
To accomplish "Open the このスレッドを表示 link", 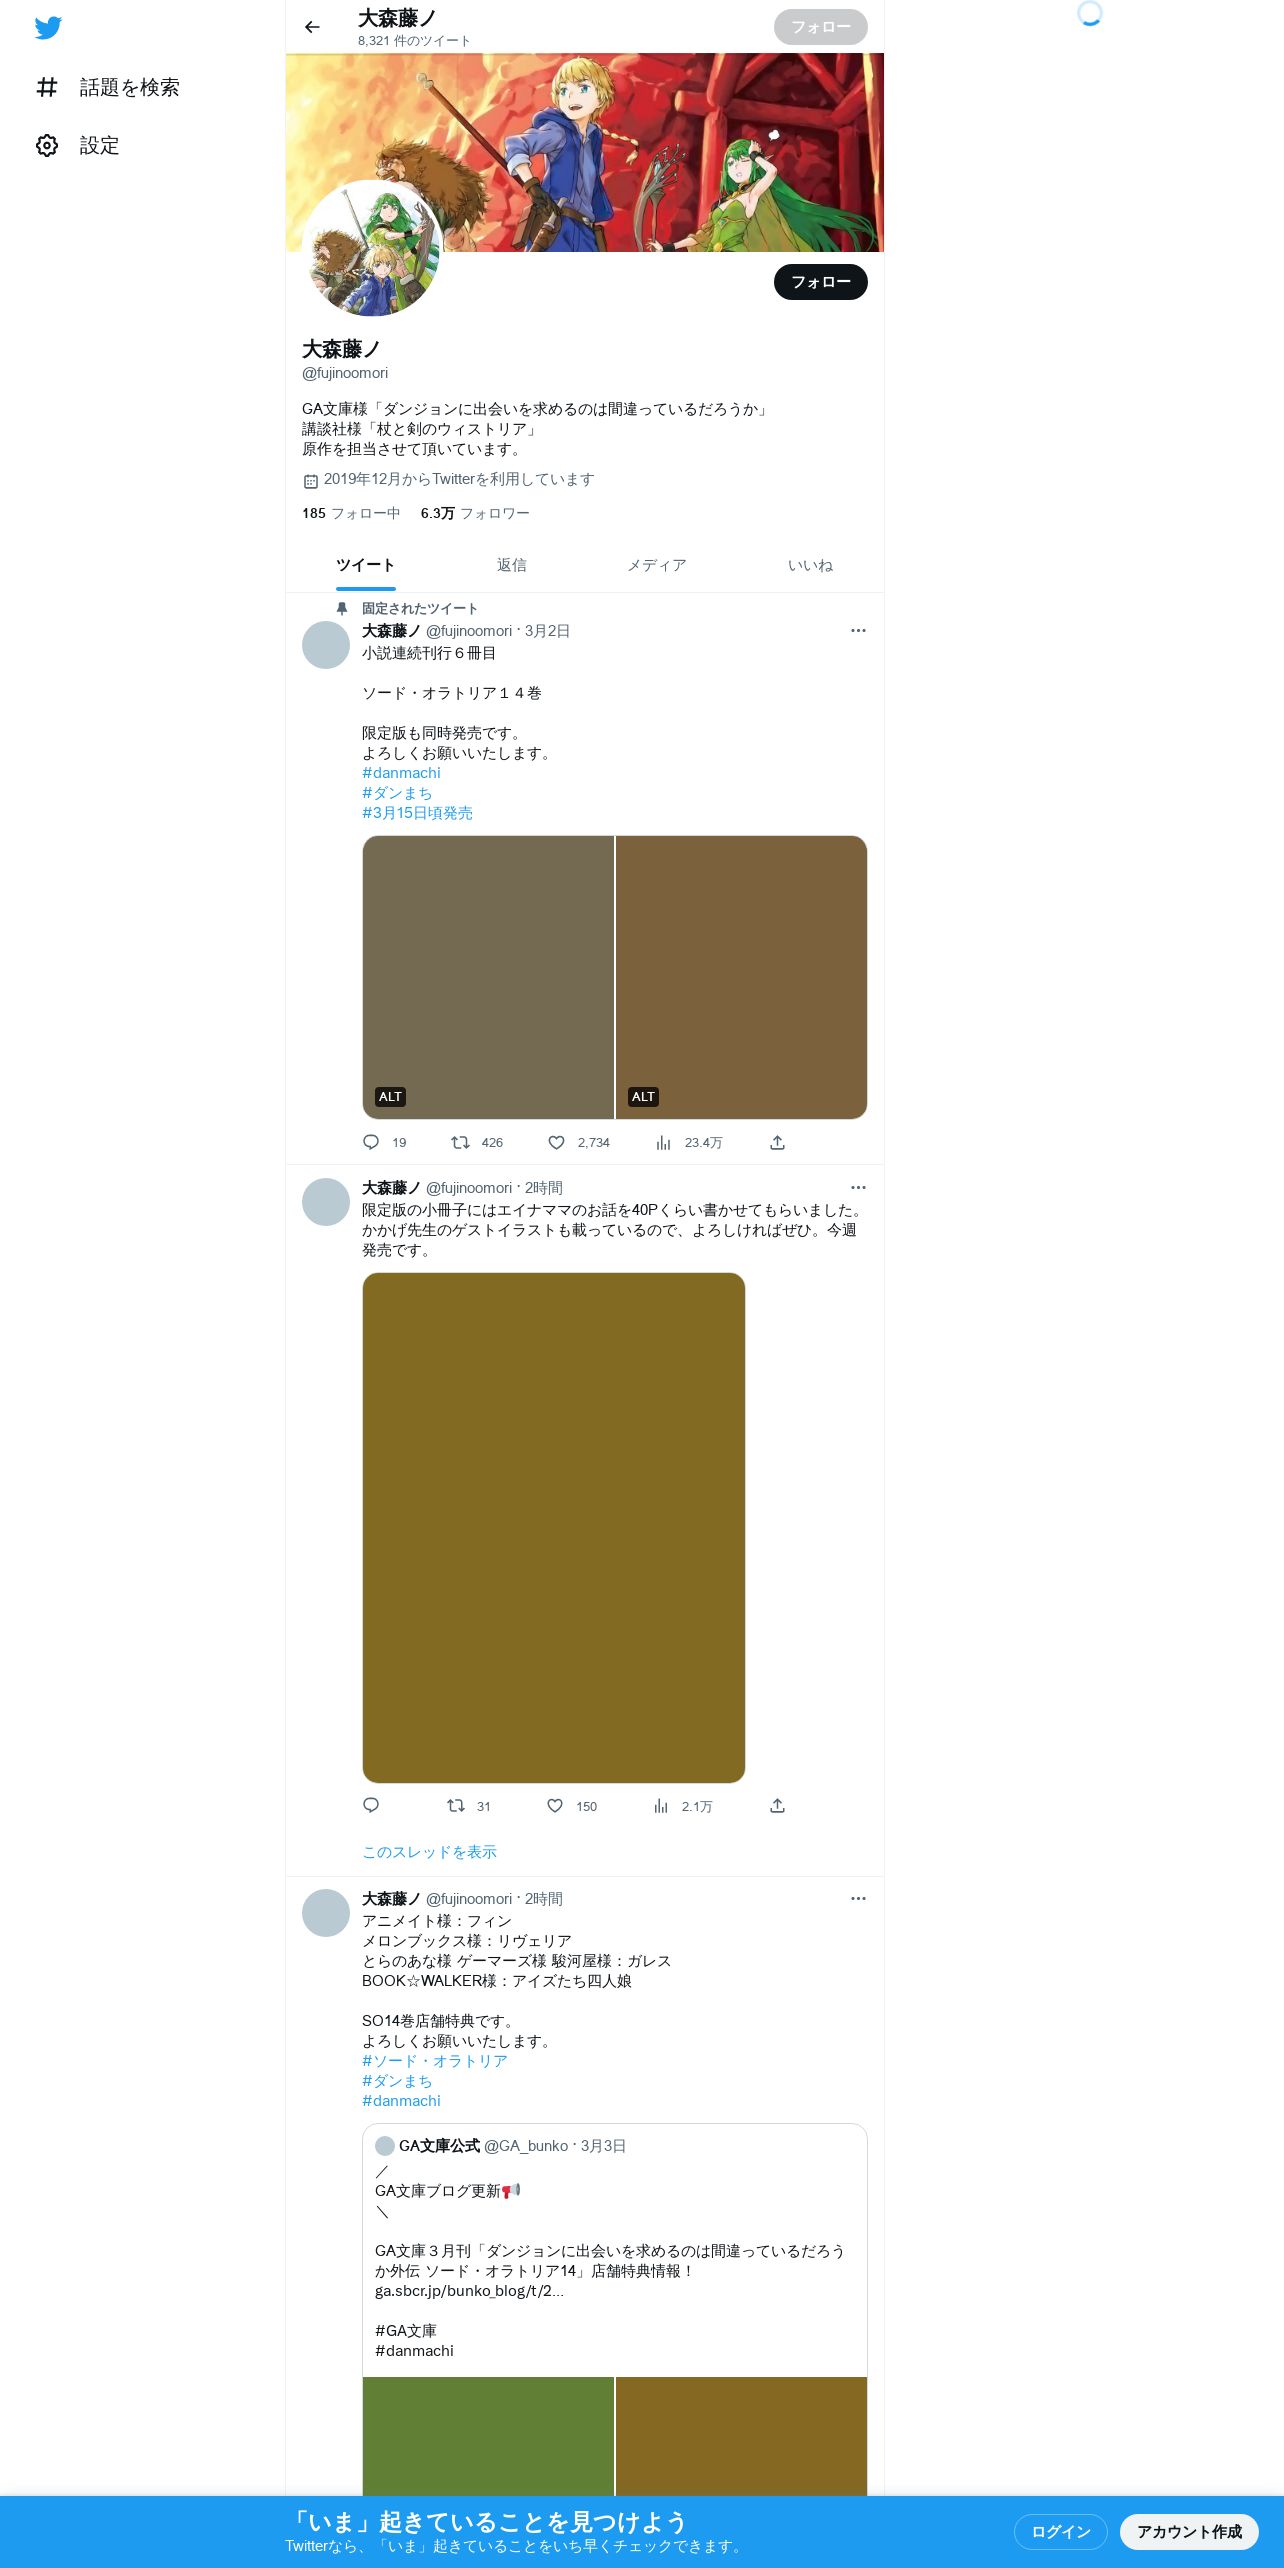I will 429,1851.
